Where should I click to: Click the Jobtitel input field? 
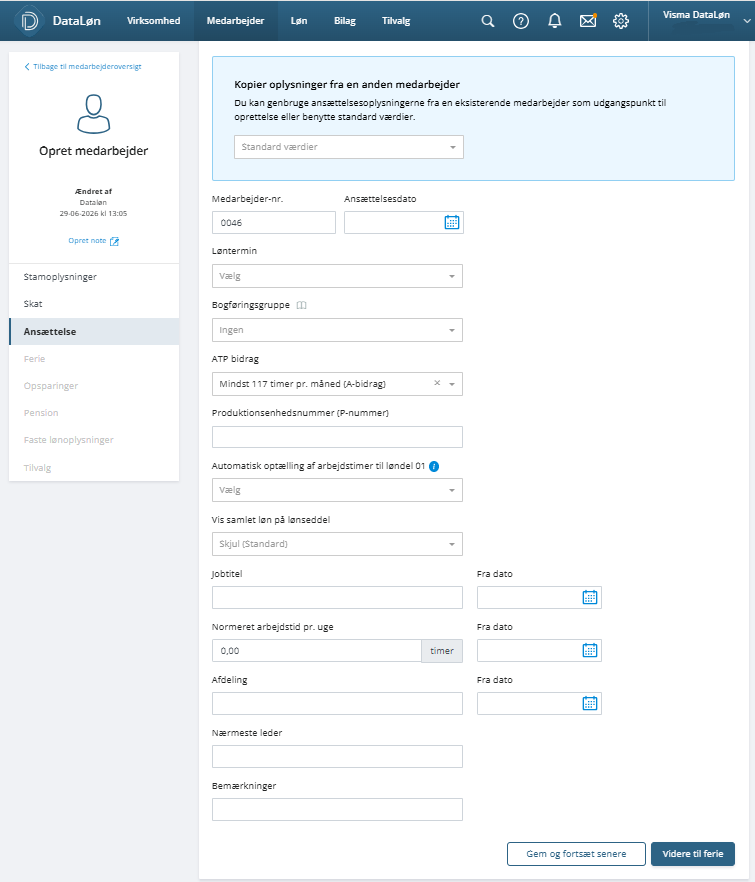pyautogui.click(x=338, y=597)
